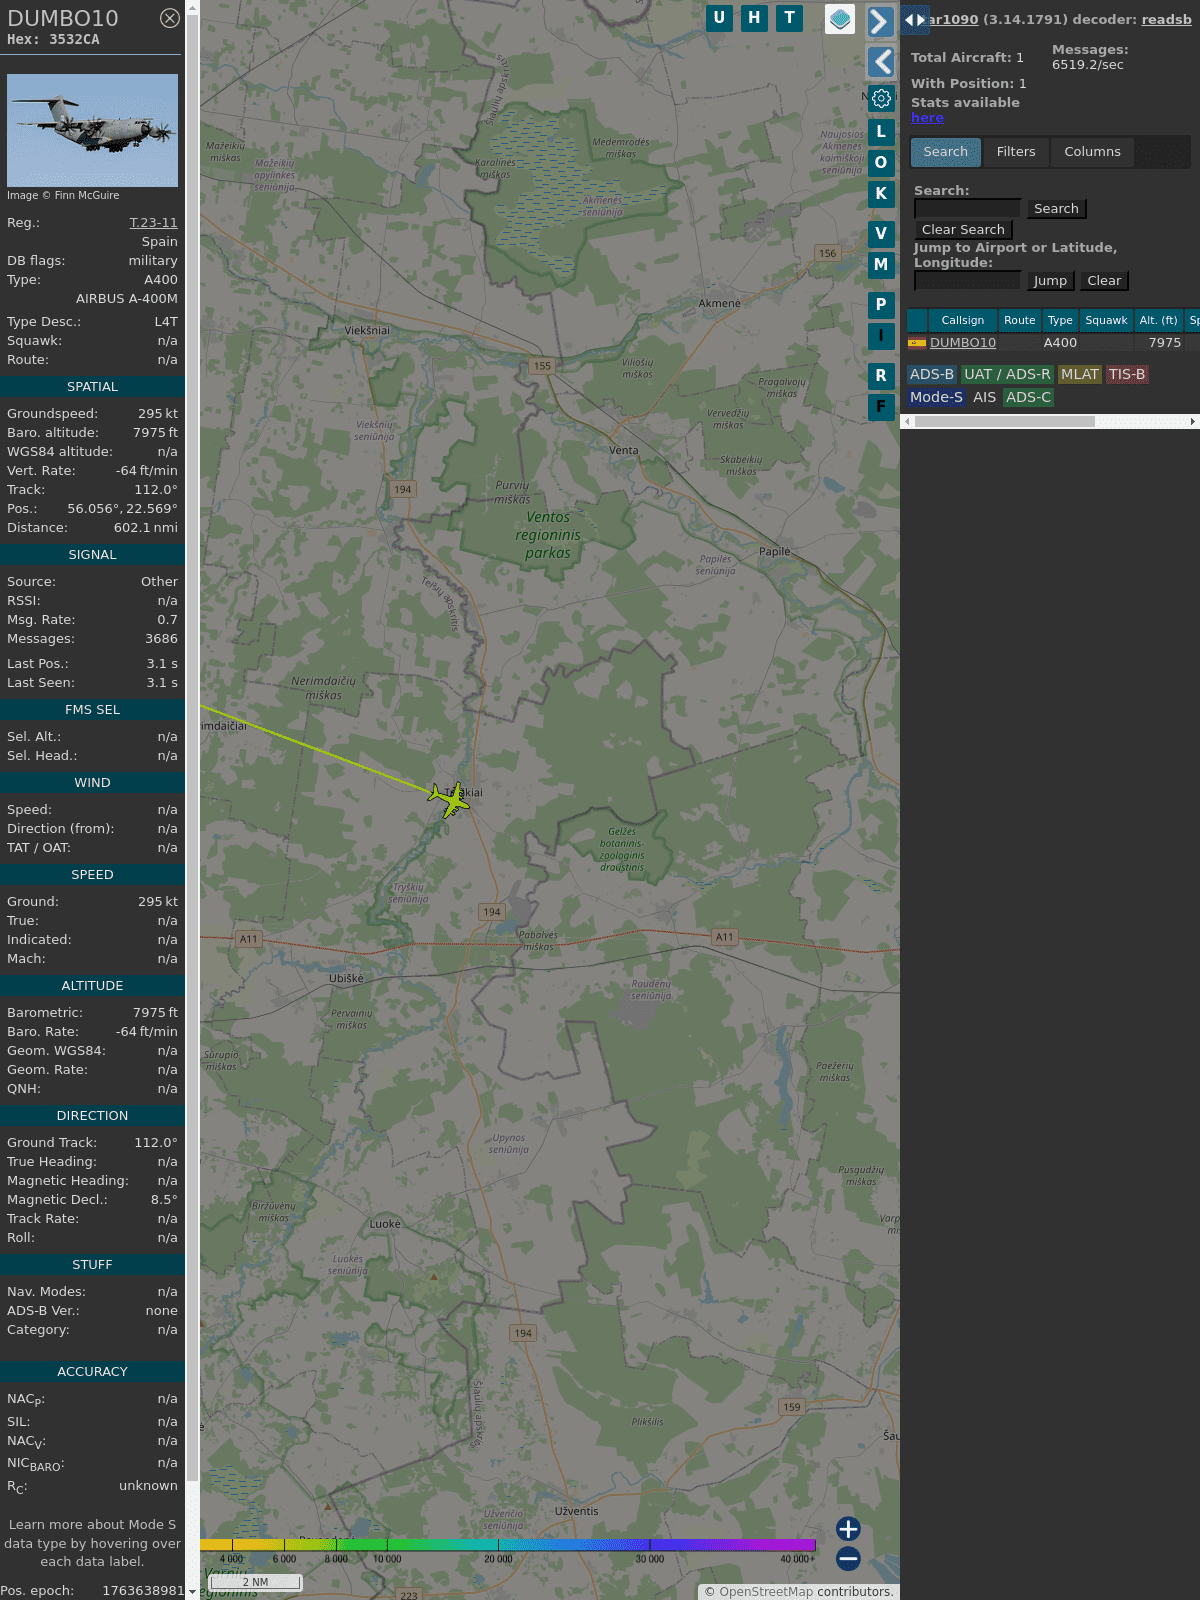Click the MLAT source legend label
The image size is (1200, 1600).
coord(1079,374)
